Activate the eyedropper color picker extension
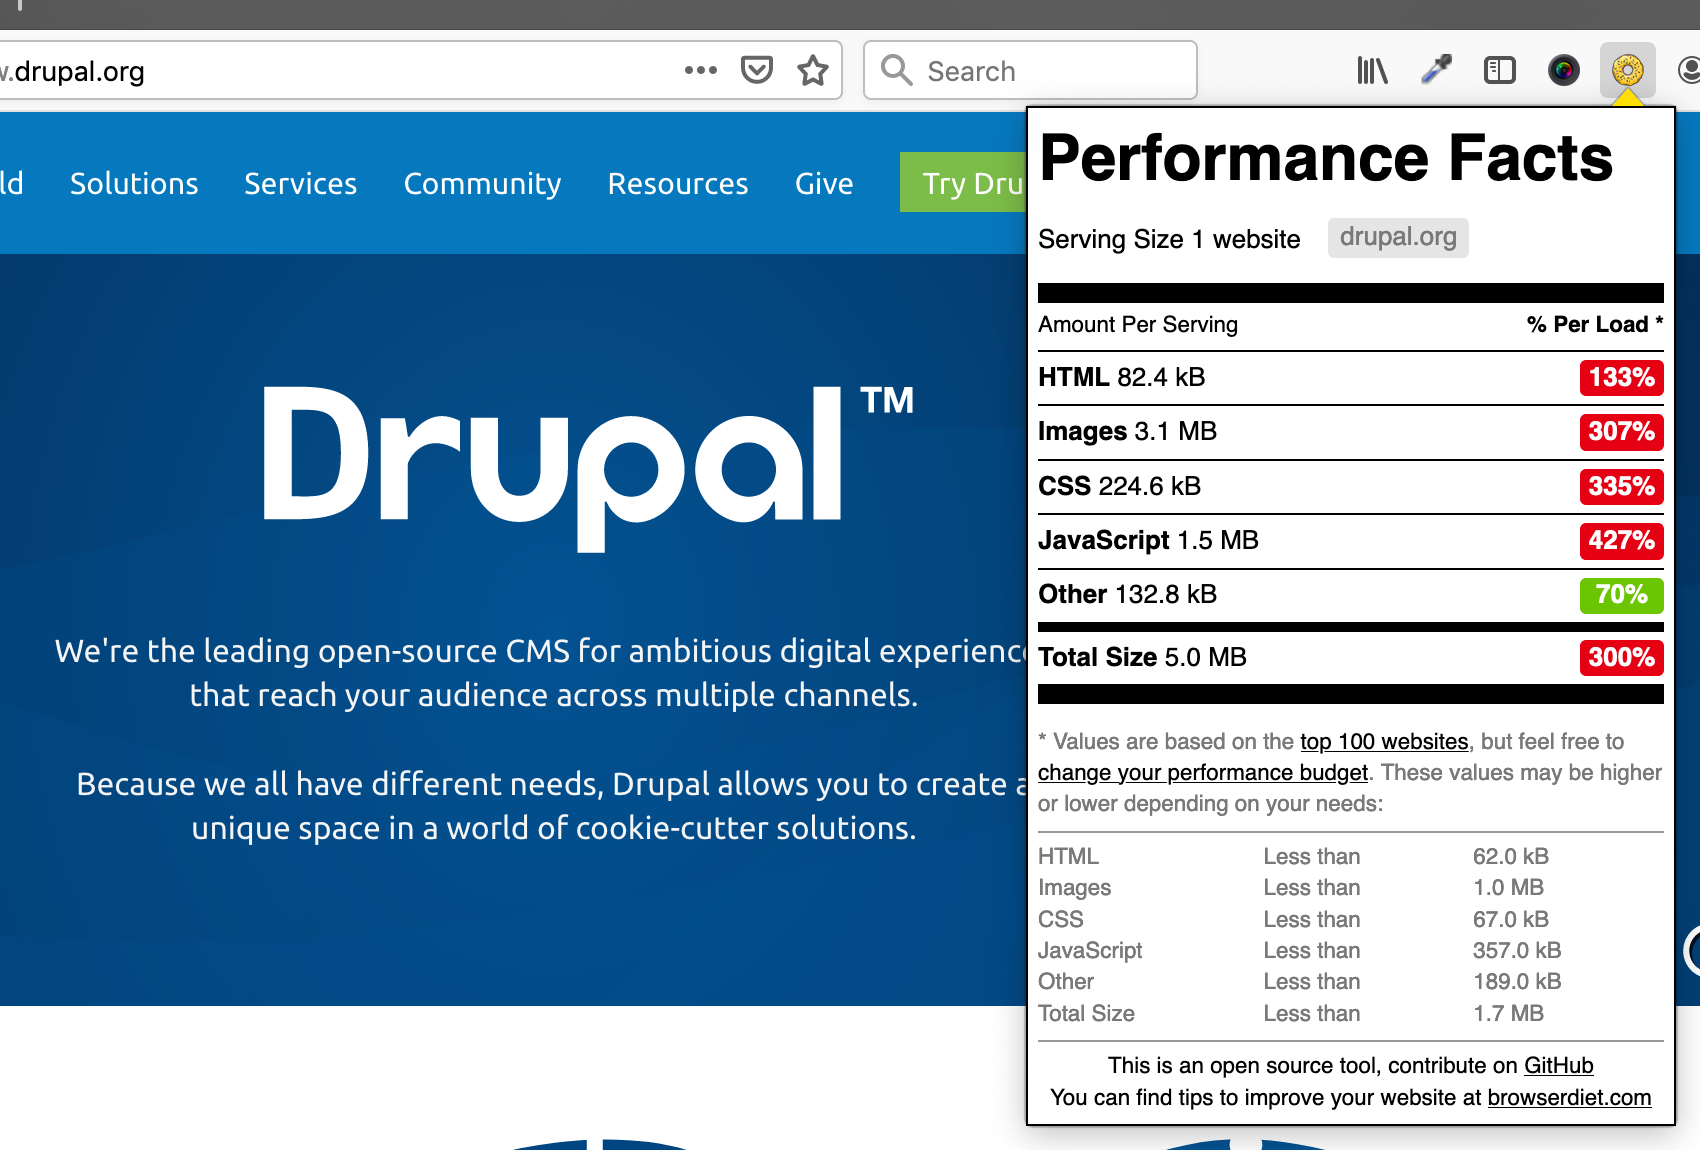Image resolution: width=1700 pixels, height=1150 pixels. click(1436, 70)
